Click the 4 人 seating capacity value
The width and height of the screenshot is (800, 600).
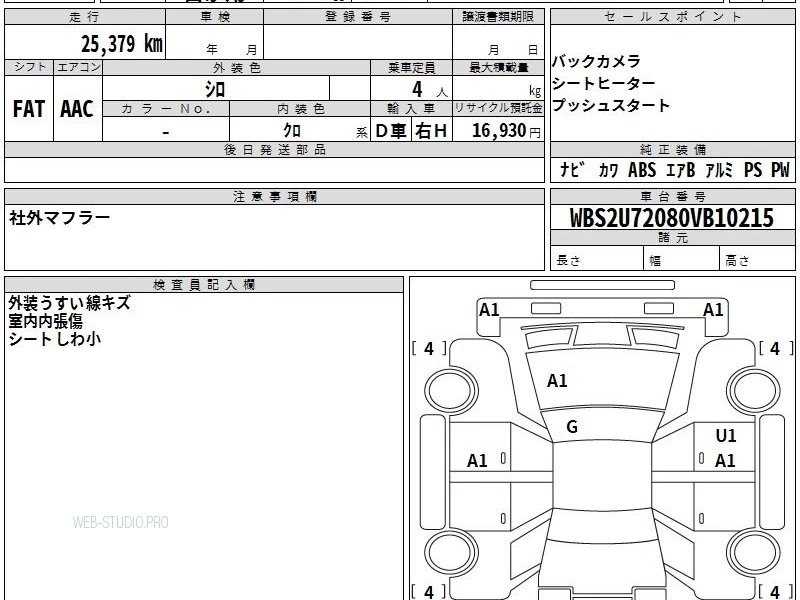pyautogui.click(x=429, y=90)
